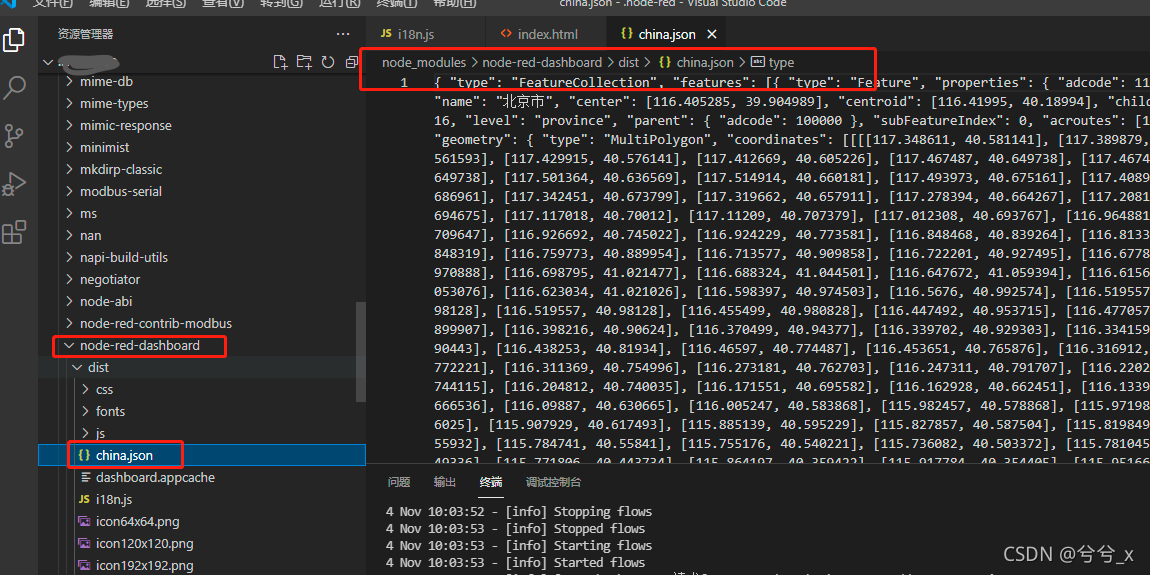Click the New File icon in explorer
Viewport: 1150px width, 575px height.
pos(281,62)
